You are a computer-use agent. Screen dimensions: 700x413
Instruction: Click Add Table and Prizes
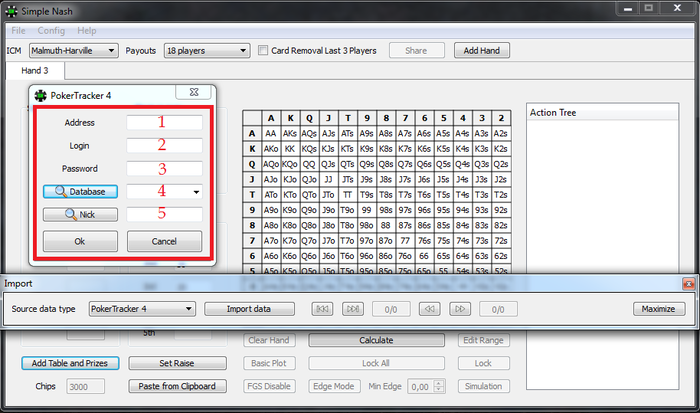70,363
